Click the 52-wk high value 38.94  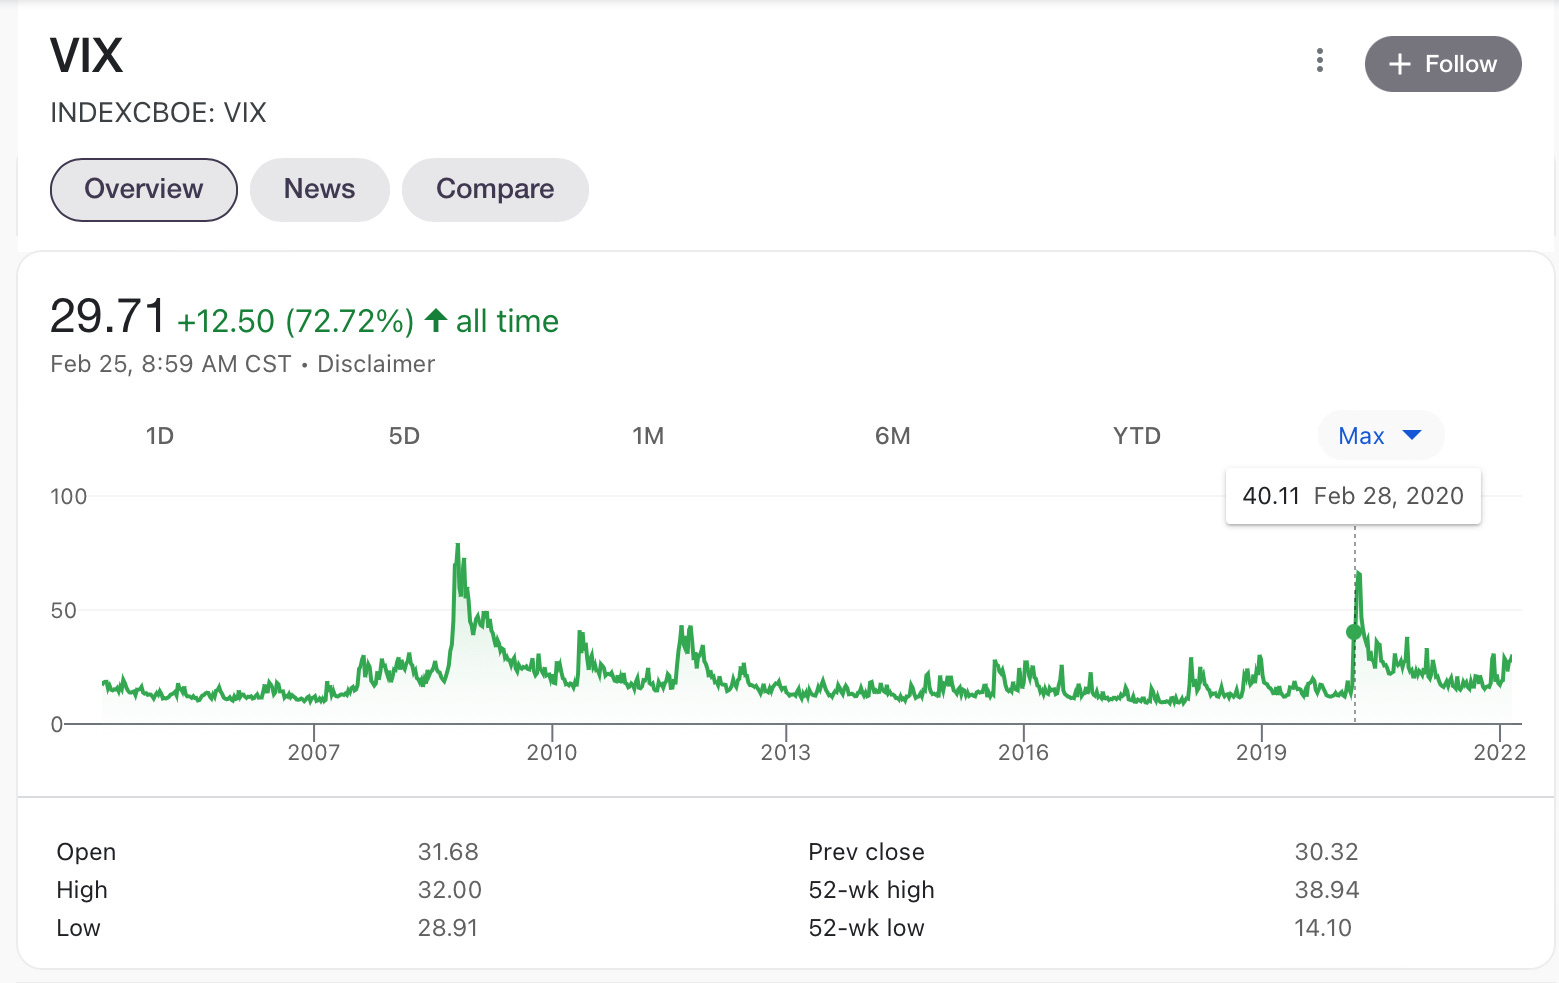tap(1327, 890)
